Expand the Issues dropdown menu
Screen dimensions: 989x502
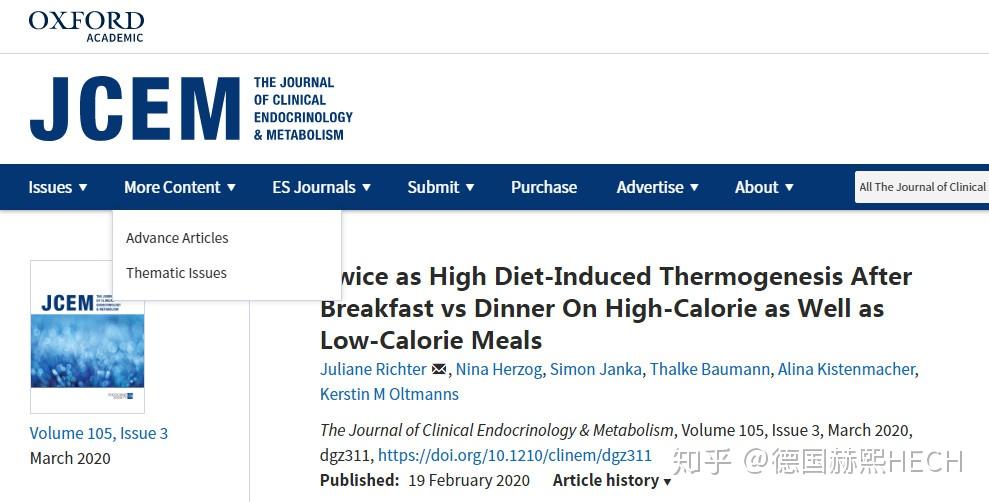[57, 187]
